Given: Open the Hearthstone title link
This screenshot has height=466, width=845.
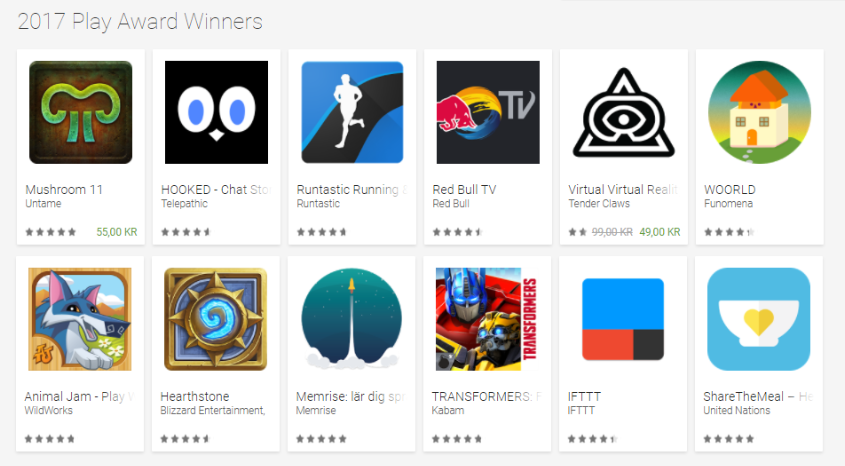Looking at the screenshot, I should (x=195, y=397).
